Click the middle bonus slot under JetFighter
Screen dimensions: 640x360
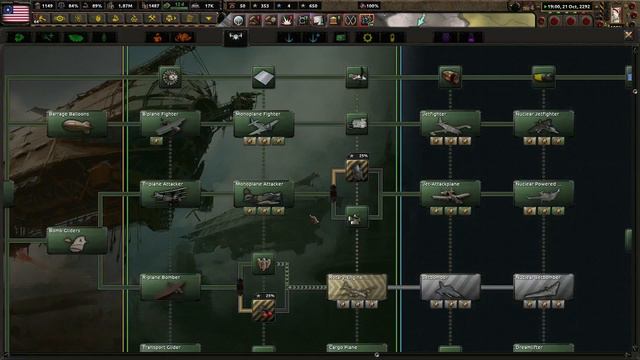pos(450,141)
